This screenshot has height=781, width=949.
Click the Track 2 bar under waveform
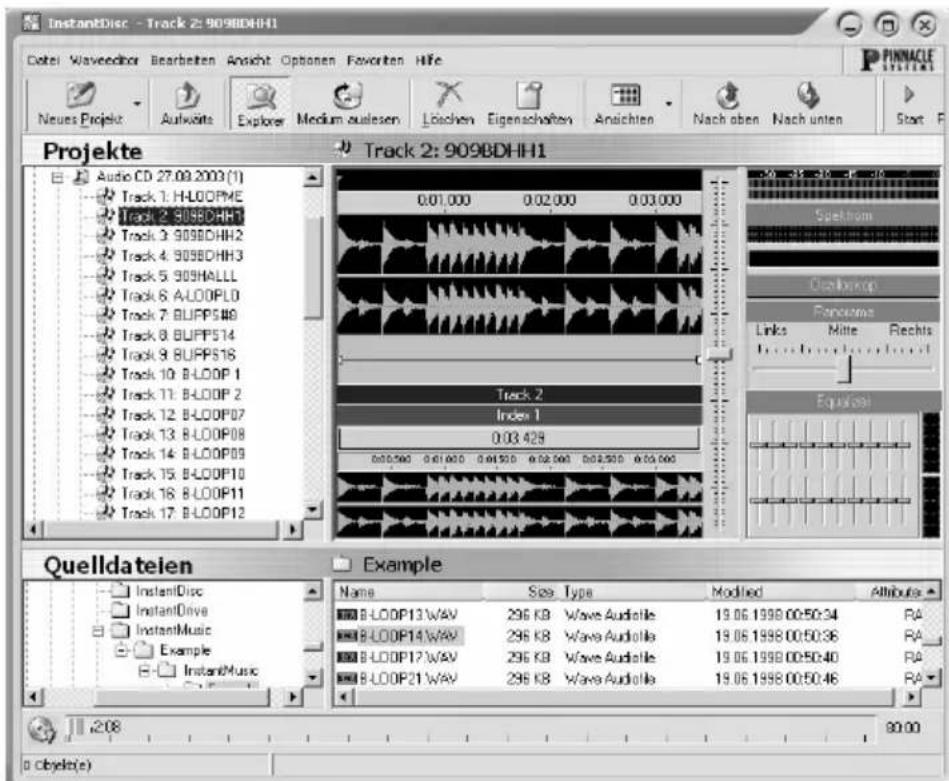point(519,395)
